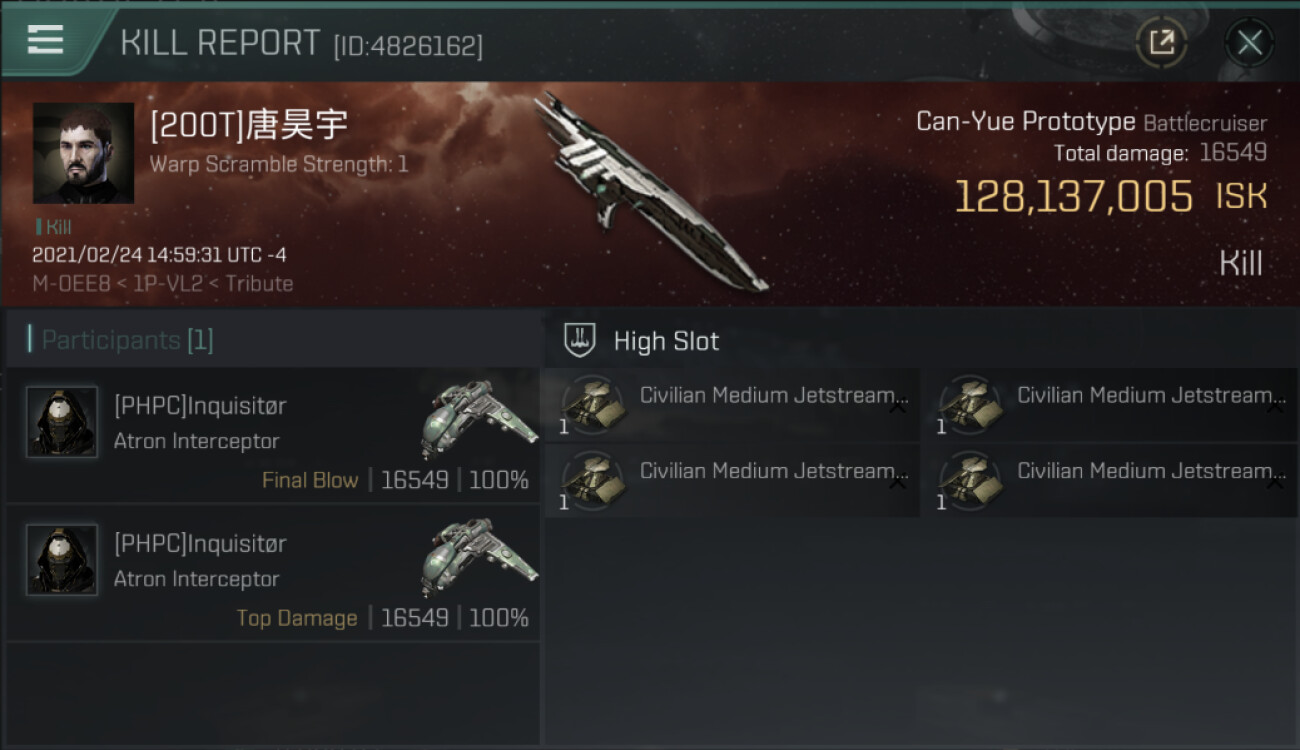Click the Top Damage Inquisitør pilot portrait
The height and width of the screenshot is (750, 1300).
tap(62, 560)
